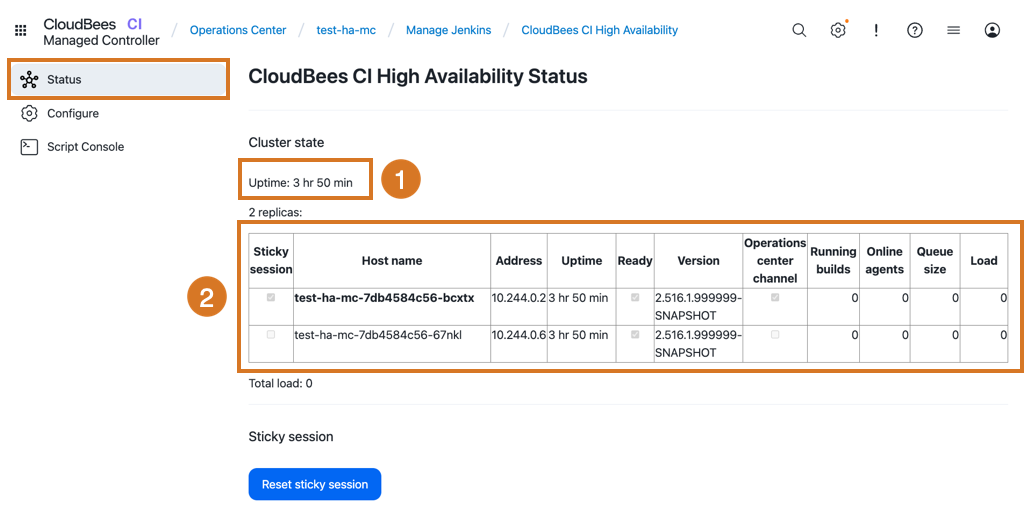
Task: Open CloudBees CI High Availability breadcrumb
Action: click(600, 30)
